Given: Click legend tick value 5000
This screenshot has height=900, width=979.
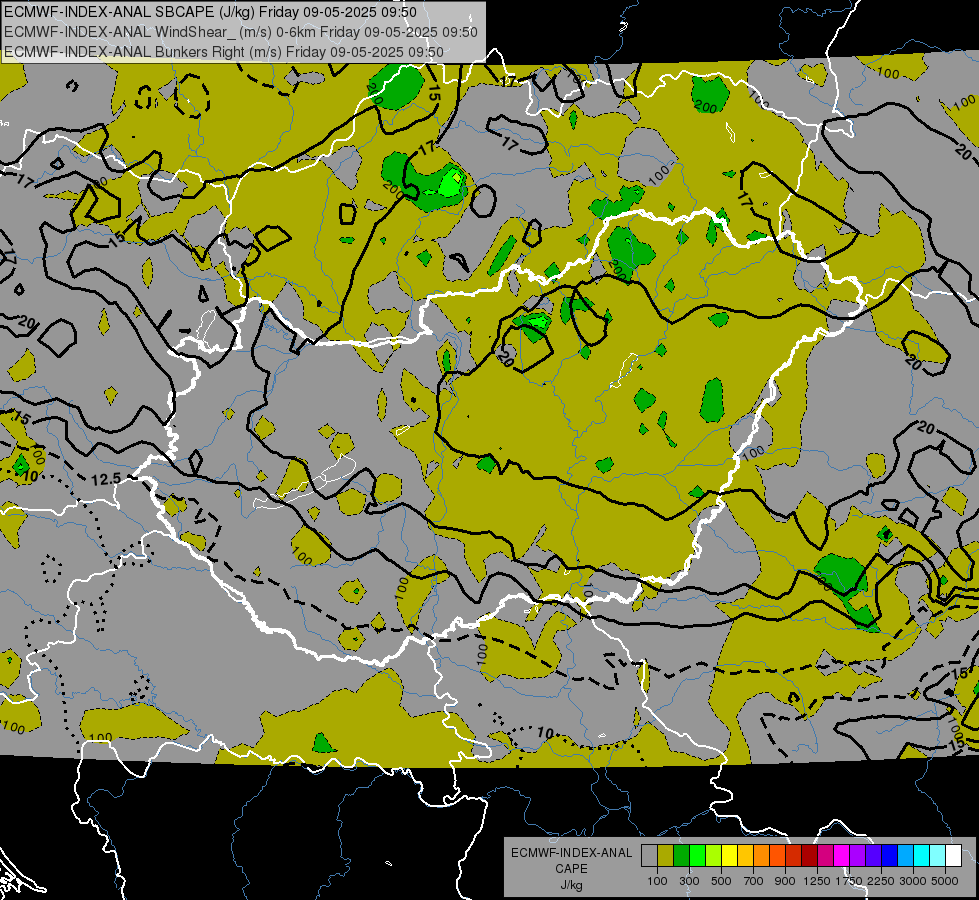Looking at the screenshot, I should (945, 881).
